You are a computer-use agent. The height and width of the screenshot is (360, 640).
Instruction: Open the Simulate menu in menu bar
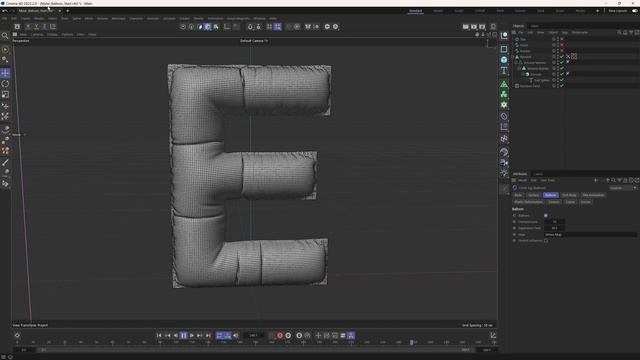click(x=169, y=18)
